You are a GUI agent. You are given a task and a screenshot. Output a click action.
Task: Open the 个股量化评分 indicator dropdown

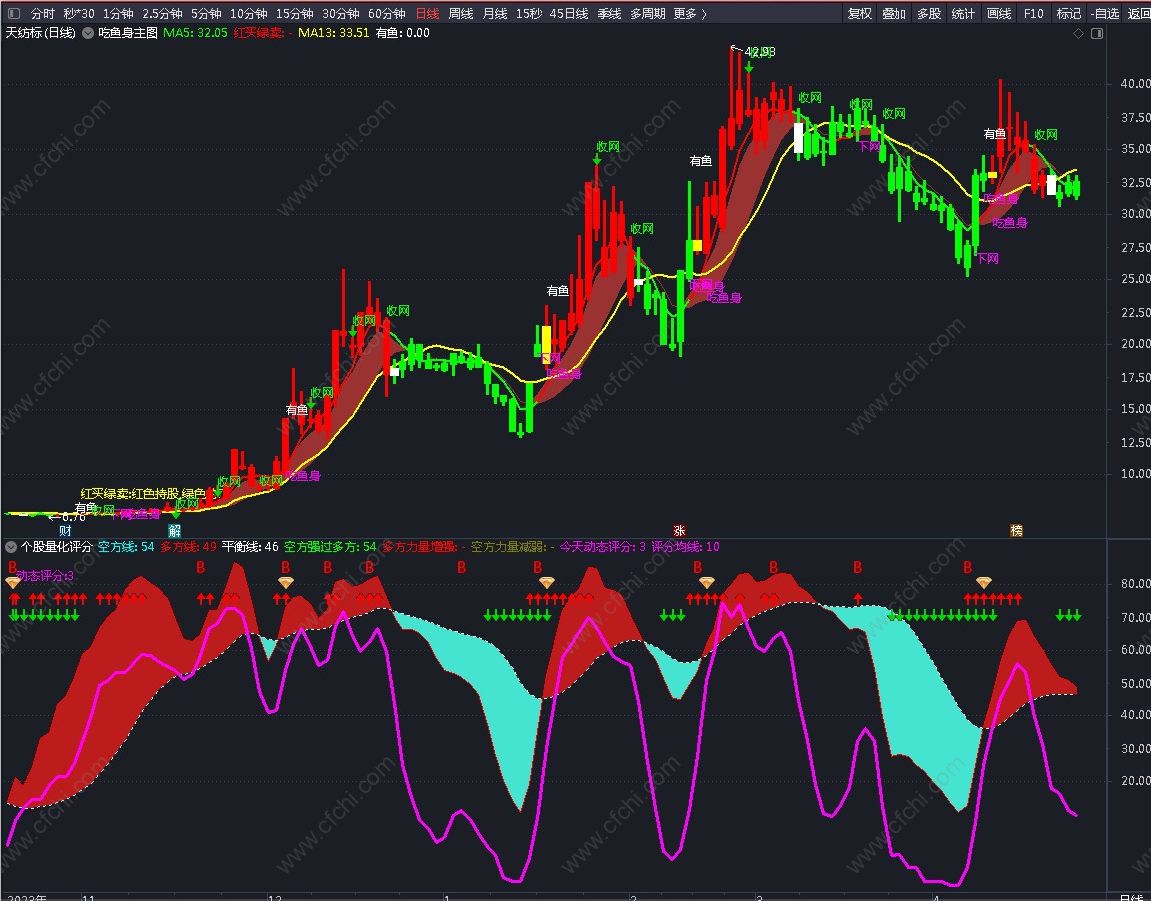click(11, 547)
